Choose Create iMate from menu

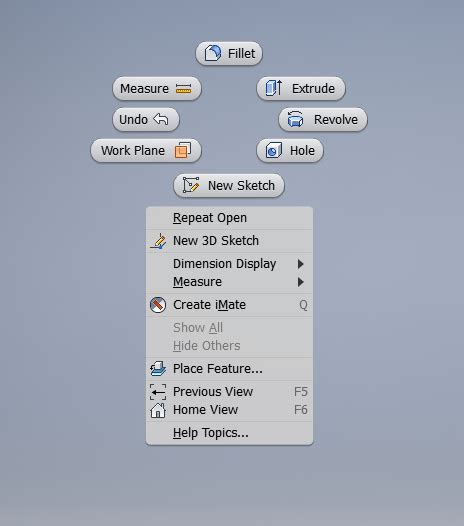coord(229,305)
